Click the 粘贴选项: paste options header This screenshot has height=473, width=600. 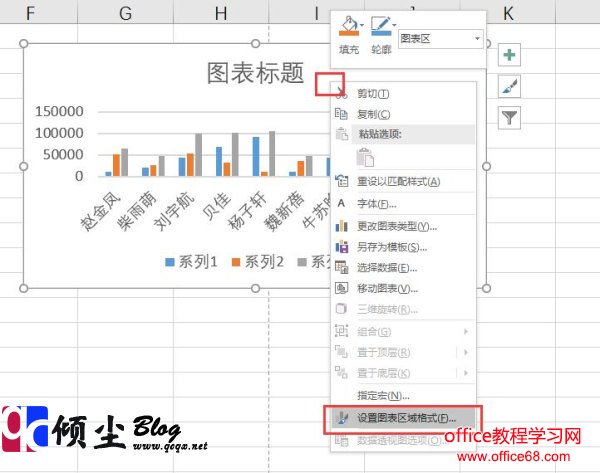[413, 134]
